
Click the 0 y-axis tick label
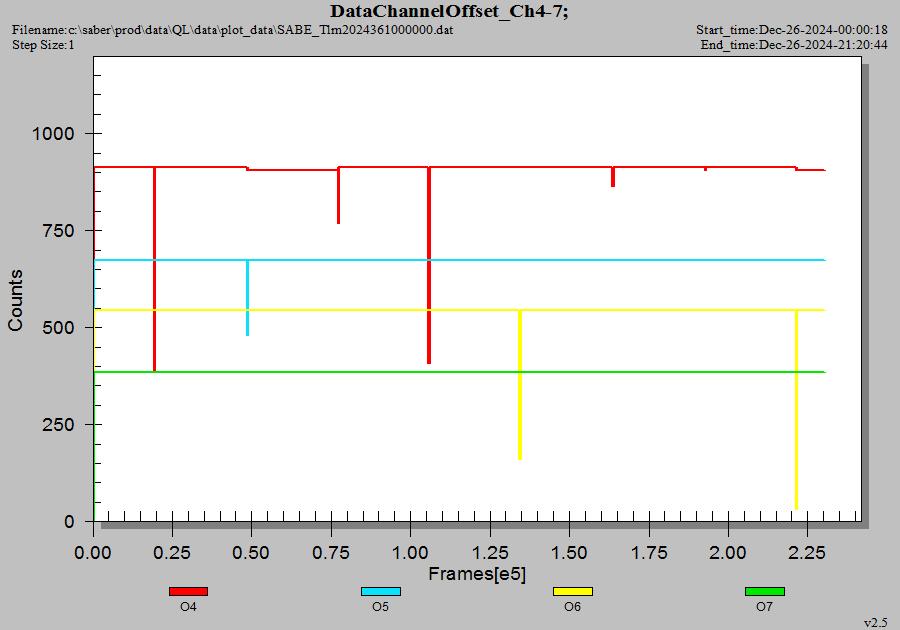[x=69, y=522]
